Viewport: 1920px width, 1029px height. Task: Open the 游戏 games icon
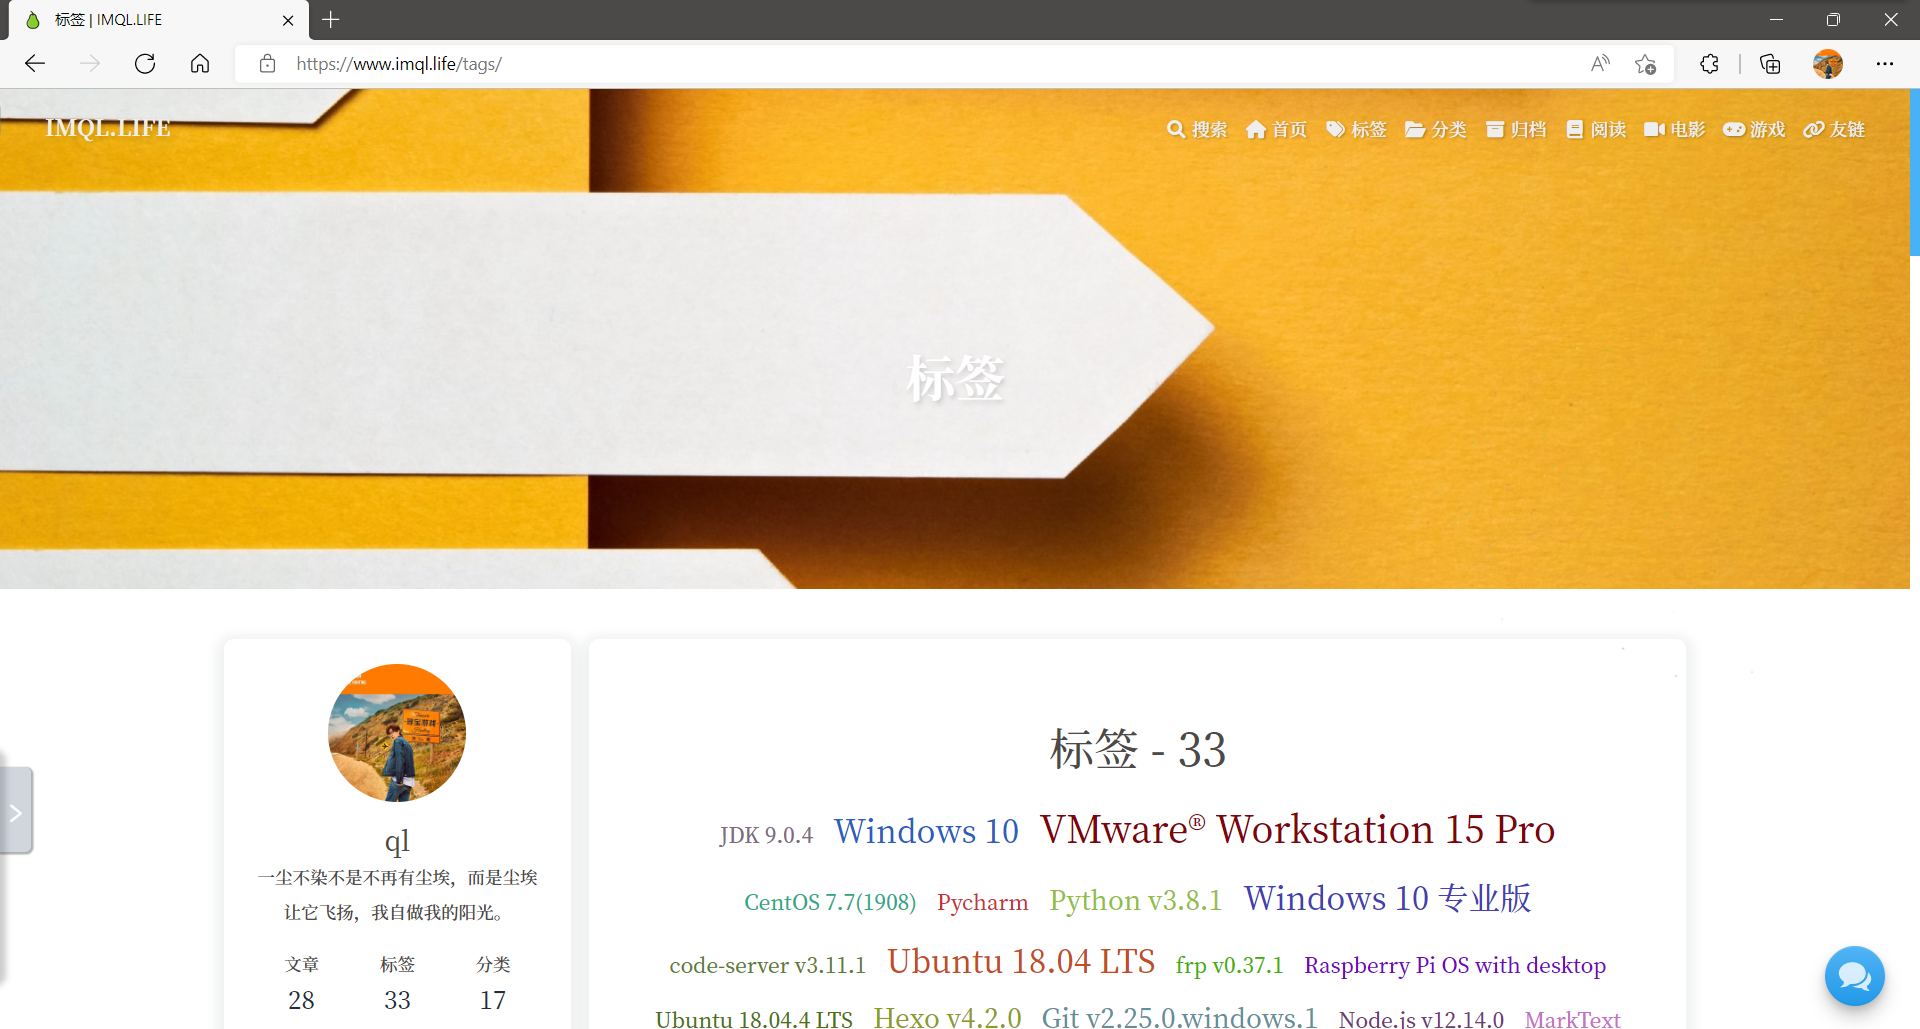[x=1734, y=129]
